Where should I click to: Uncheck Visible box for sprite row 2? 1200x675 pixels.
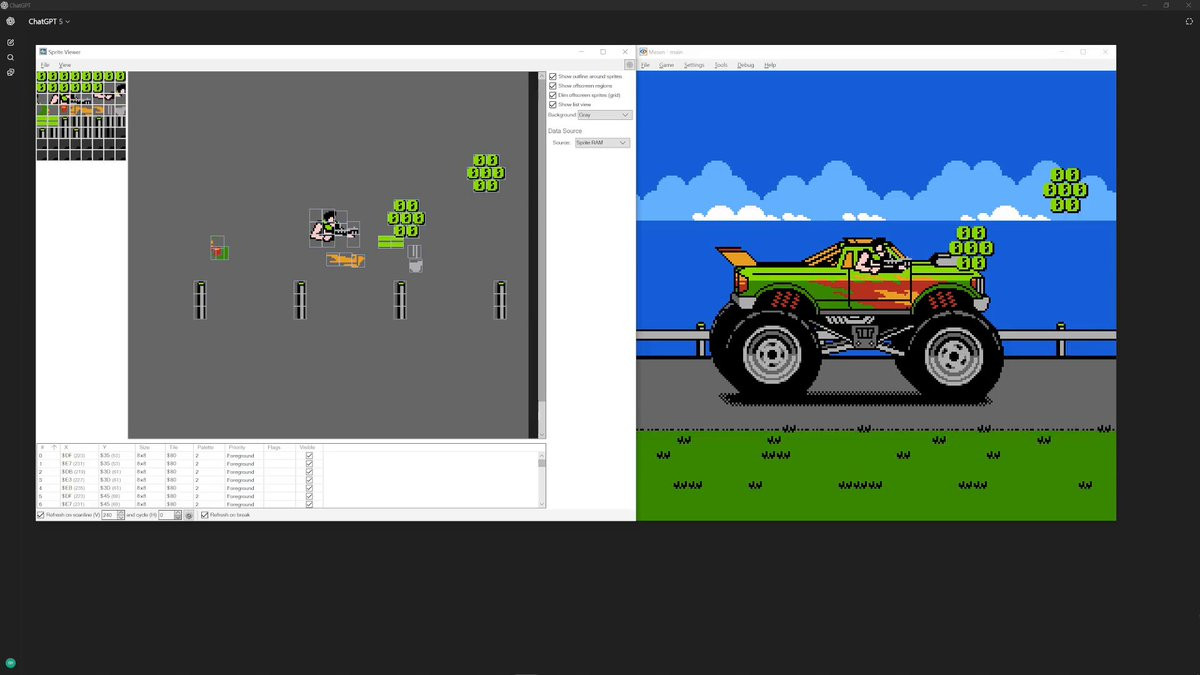[309, 472]
